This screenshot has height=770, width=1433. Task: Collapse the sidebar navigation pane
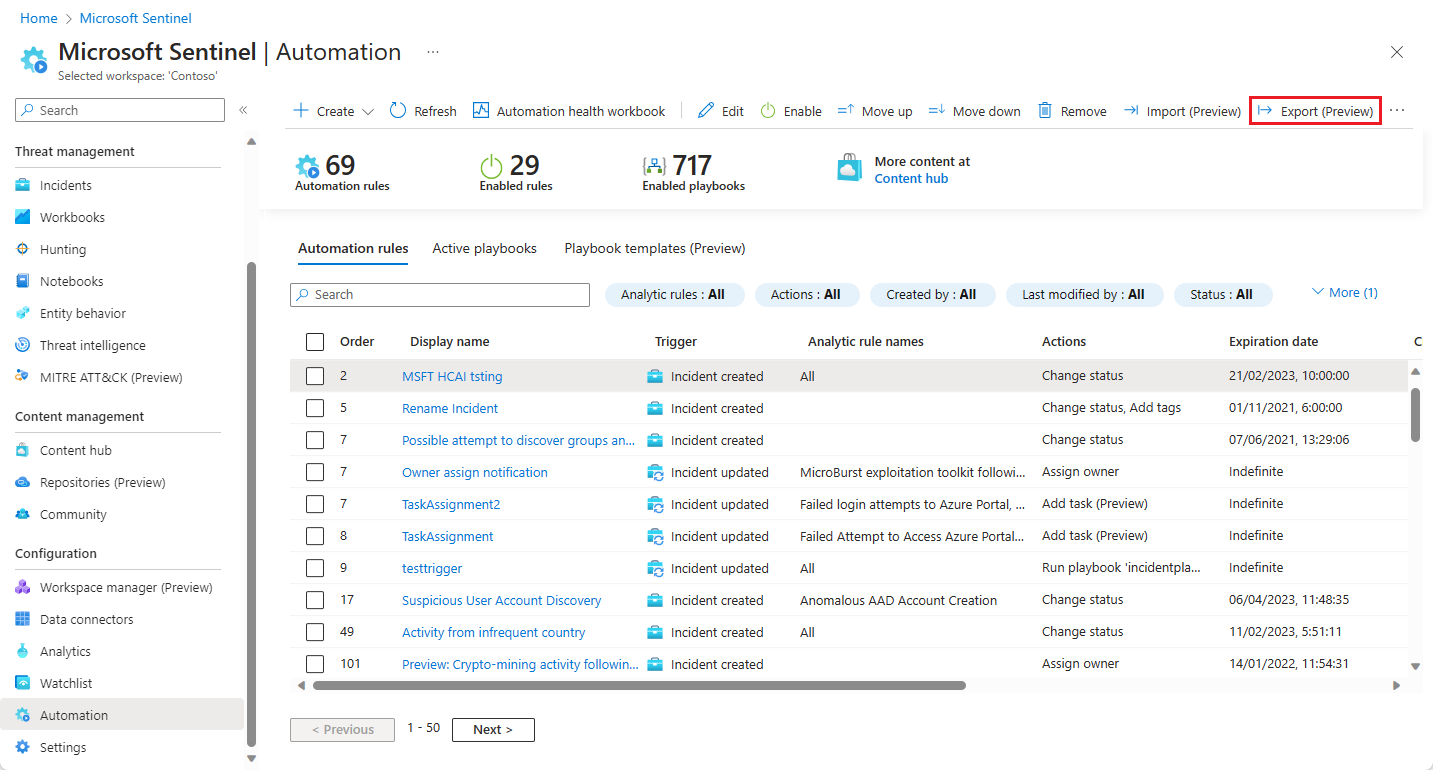coord(243,110)
